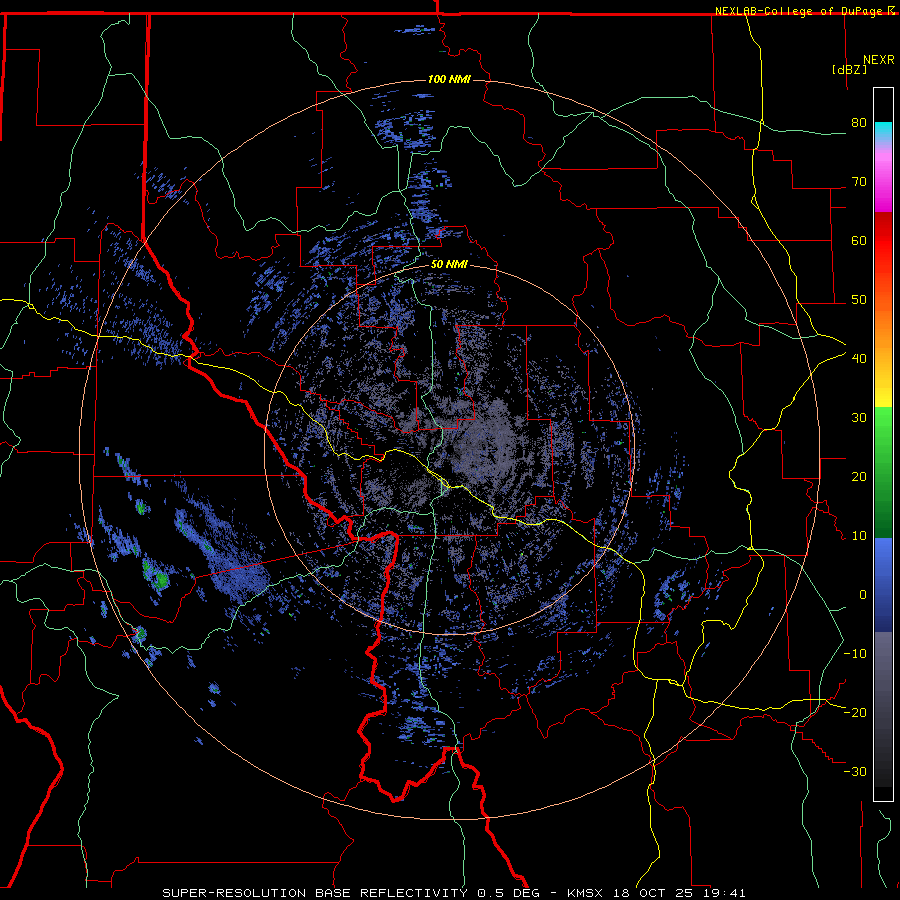Click the 60 dBZ scale value
The image size is (900, 900).
coord(859,240)
